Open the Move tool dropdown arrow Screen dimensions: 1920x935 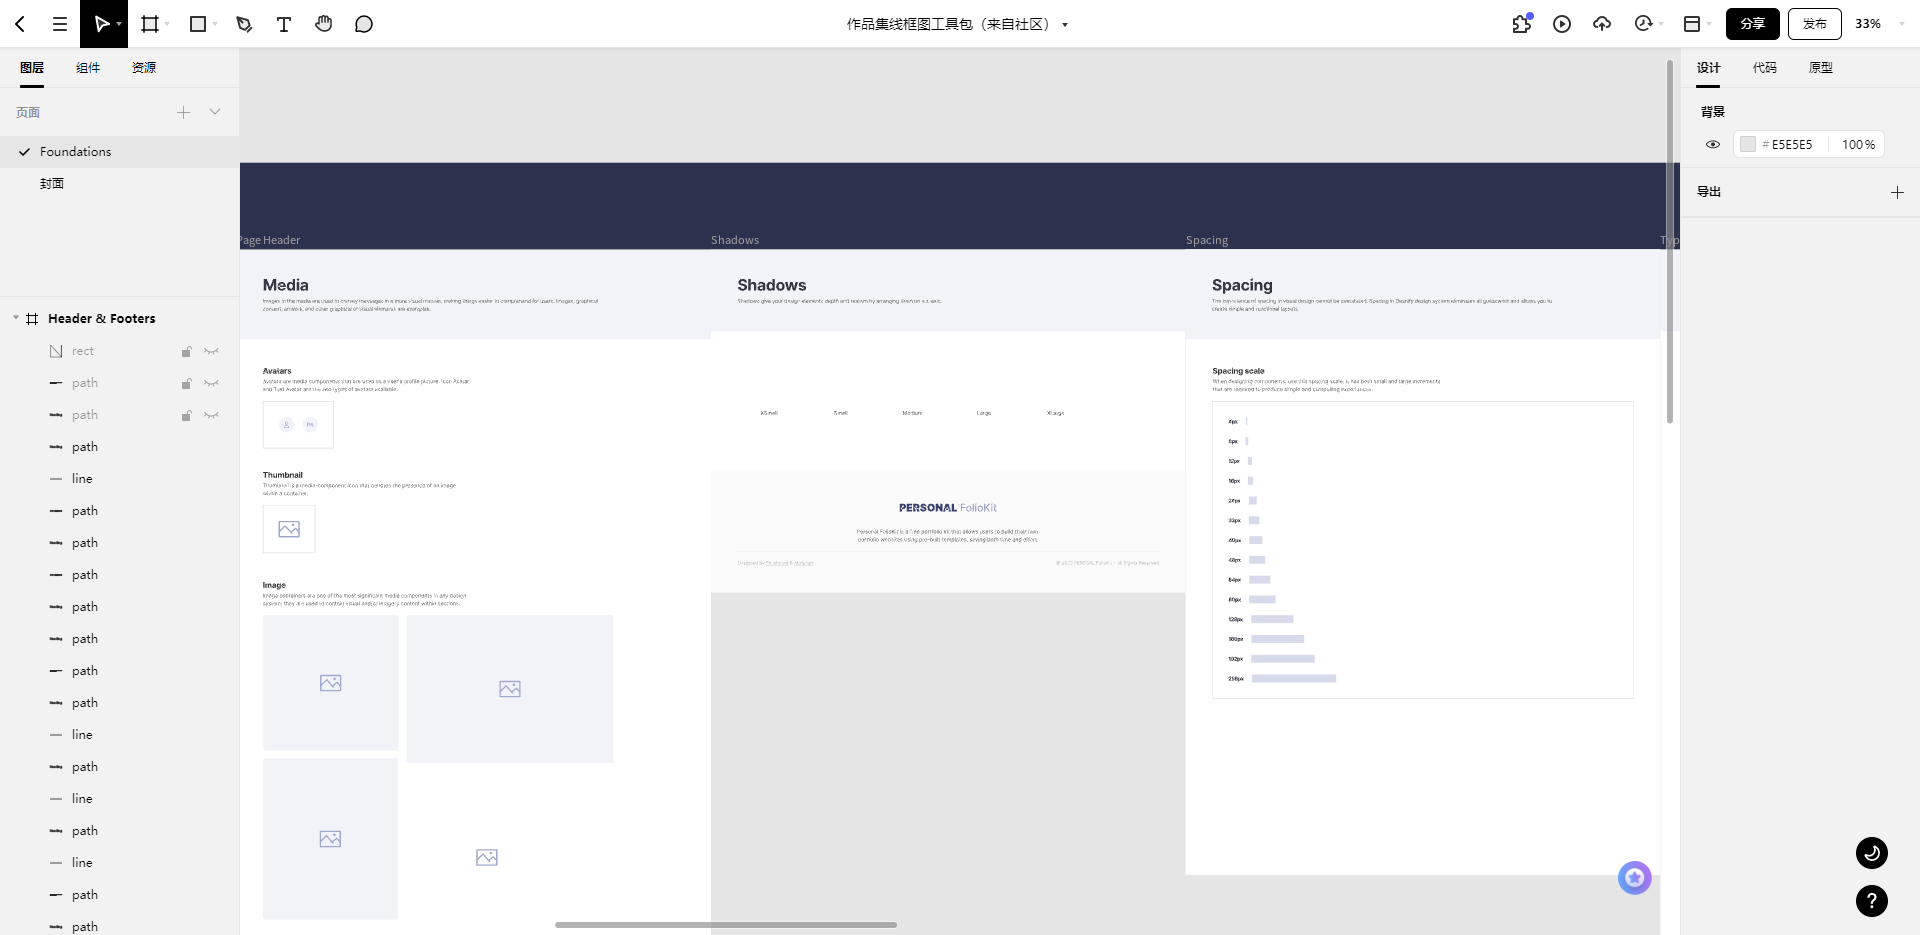pyautogui.click(x=119, y=24)
